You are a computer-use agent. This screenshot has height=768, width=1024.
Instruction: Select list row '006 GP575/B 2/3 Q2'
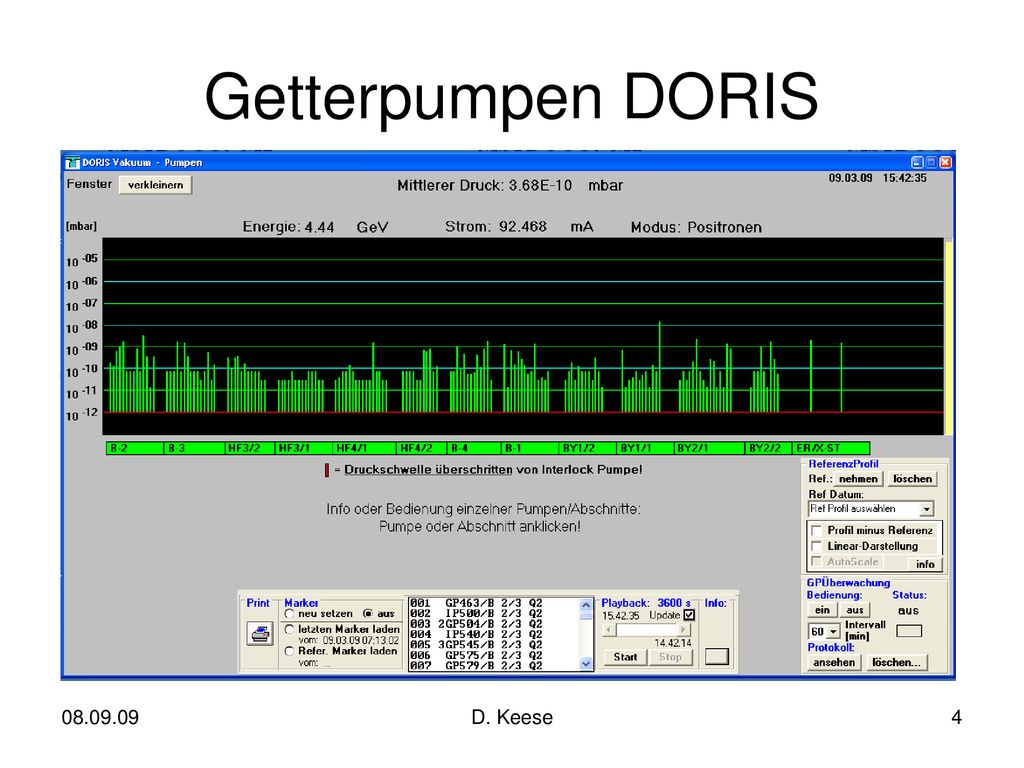[x=476, y=655]
